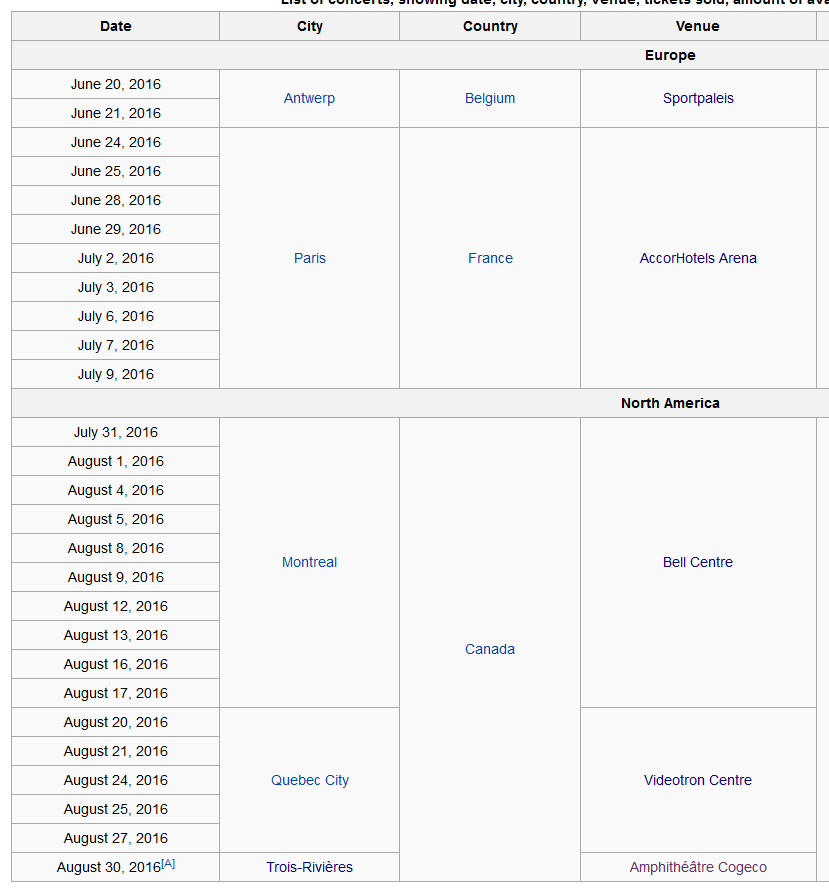Select the July 6, 2016 date cell

coord(116,316)
